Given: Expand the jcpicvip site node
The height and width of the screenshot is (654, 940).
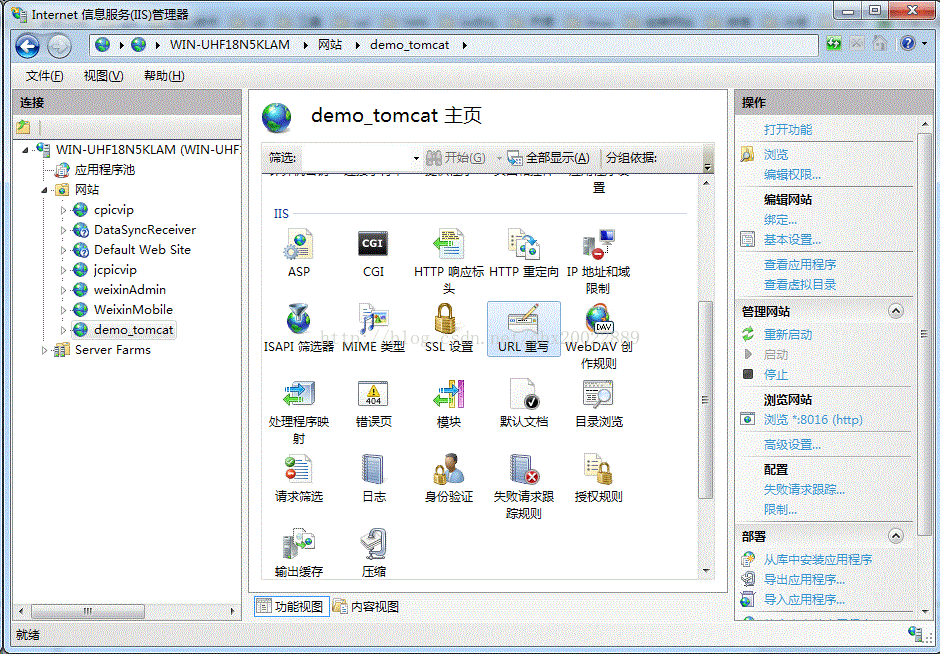Looking at the screenshot, I should 63,270.
